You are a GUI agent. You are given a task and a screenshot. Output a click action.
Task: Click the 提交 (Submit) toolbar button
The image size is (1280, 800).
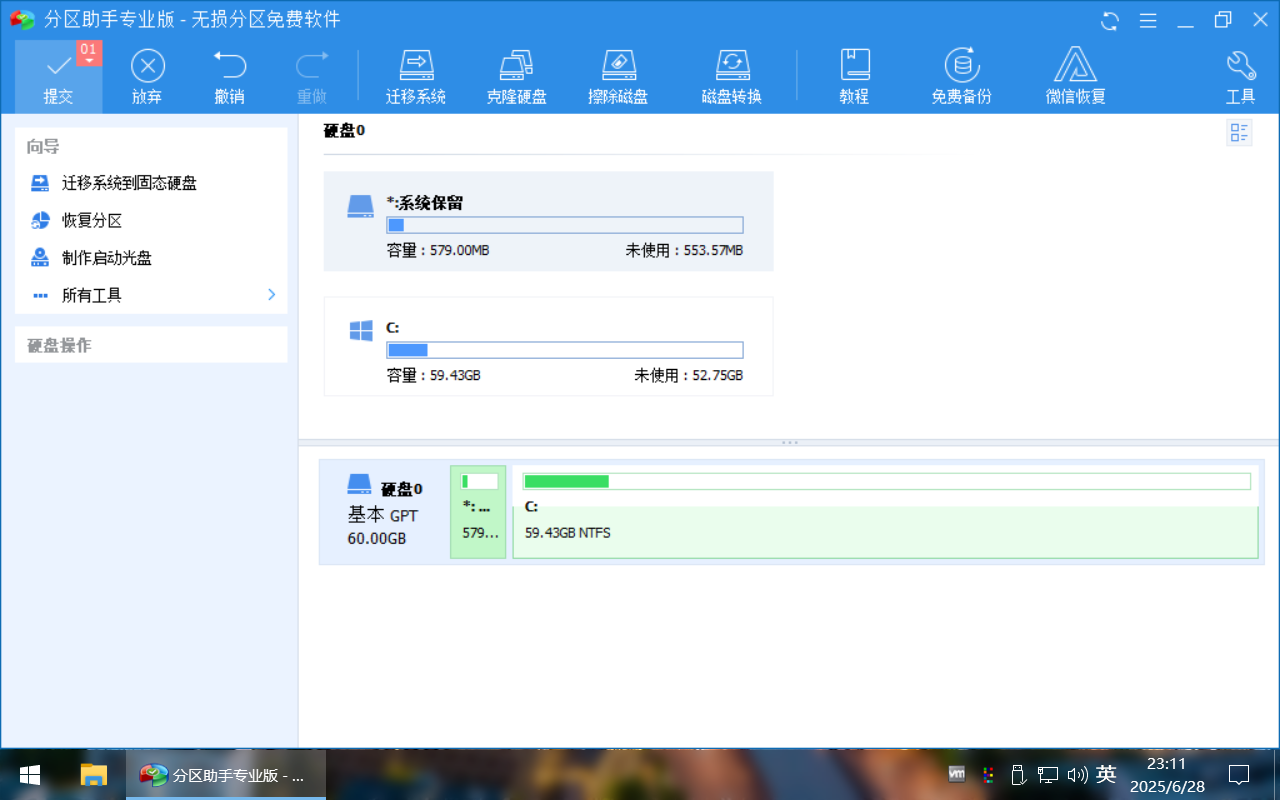coord(58,77)
